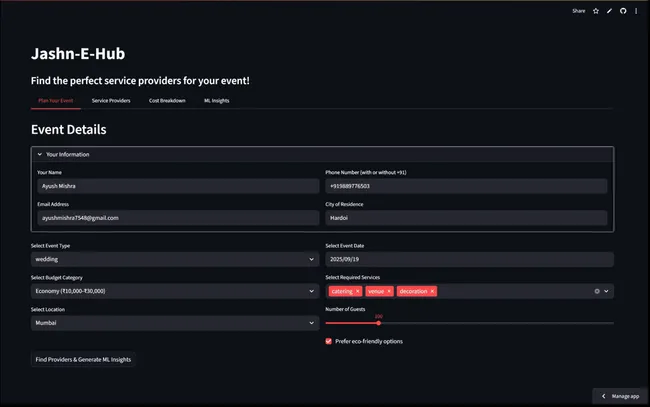650x407 pixels.
Task: Remove the venue service tag
Action: click(x=389, y=291)
